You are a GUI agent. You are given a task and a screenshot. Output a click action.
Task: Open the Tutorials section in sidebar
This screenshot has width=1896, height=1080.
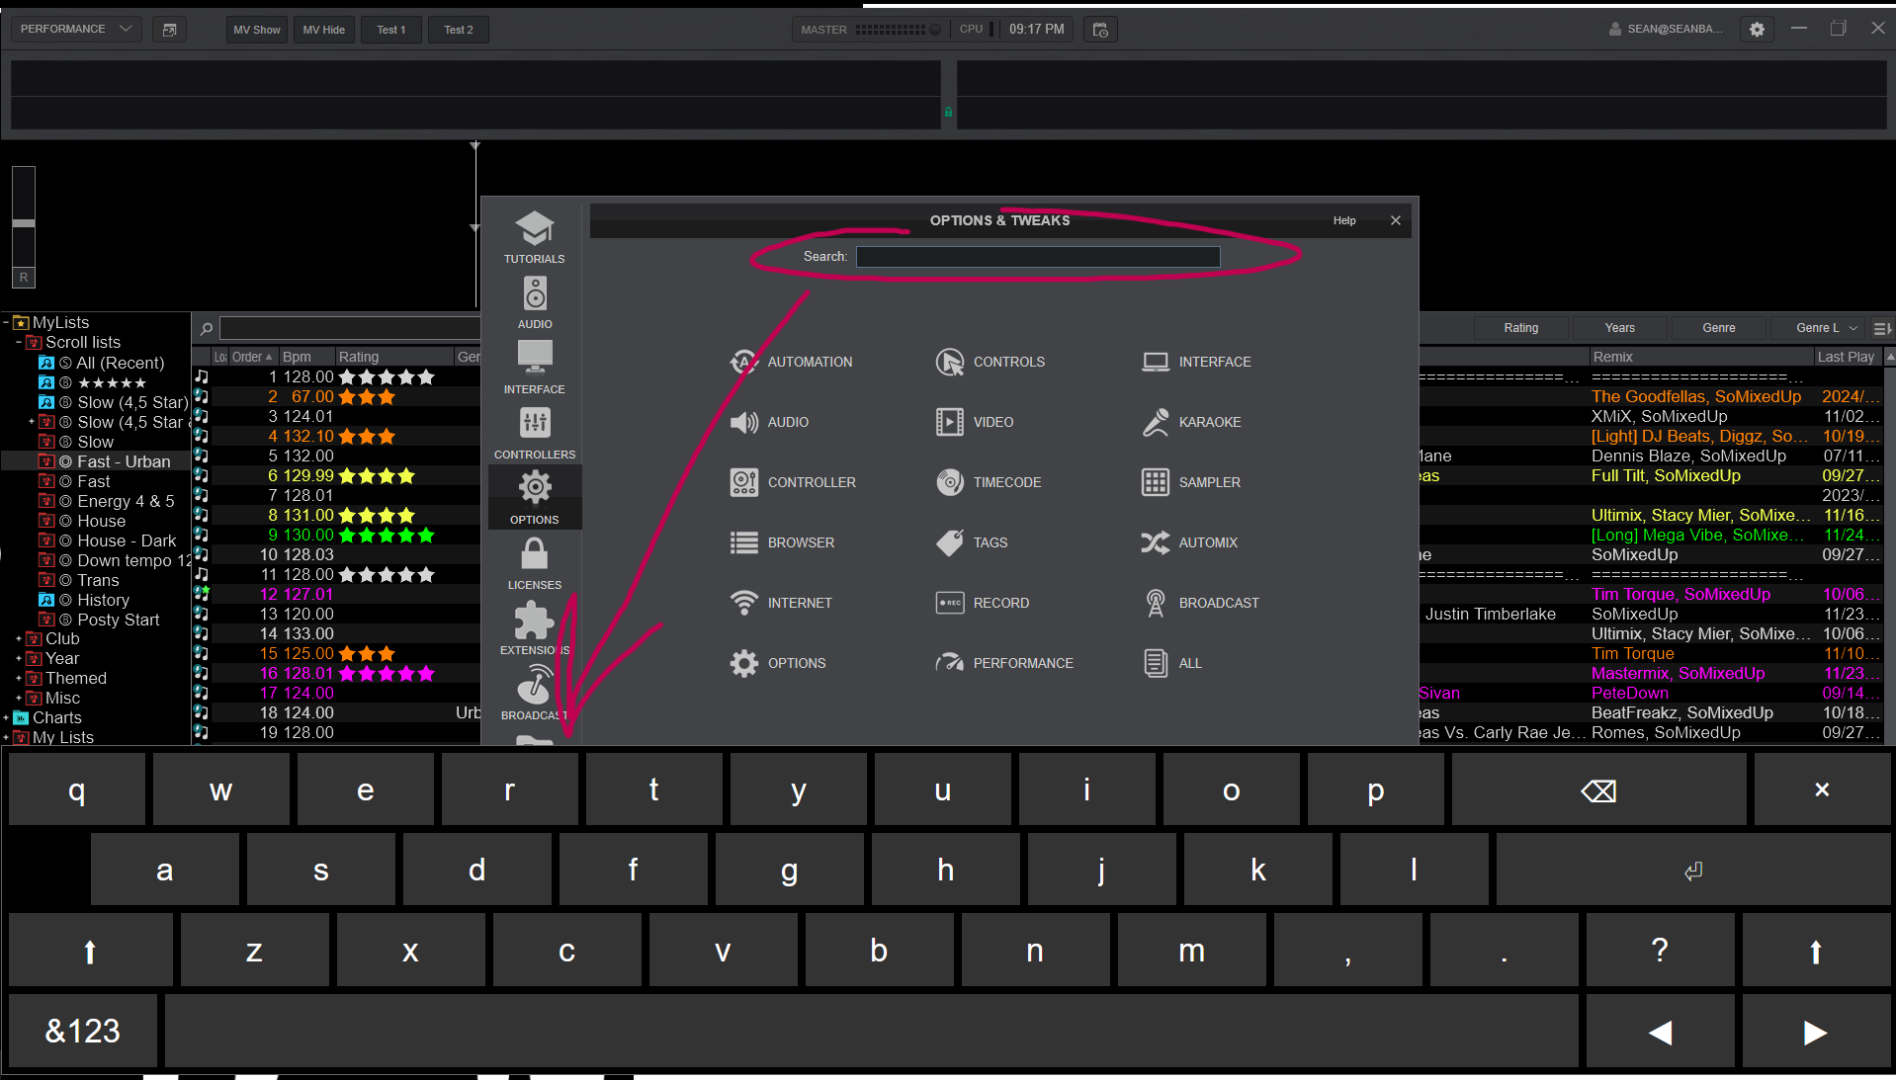(x=534, y=237)
